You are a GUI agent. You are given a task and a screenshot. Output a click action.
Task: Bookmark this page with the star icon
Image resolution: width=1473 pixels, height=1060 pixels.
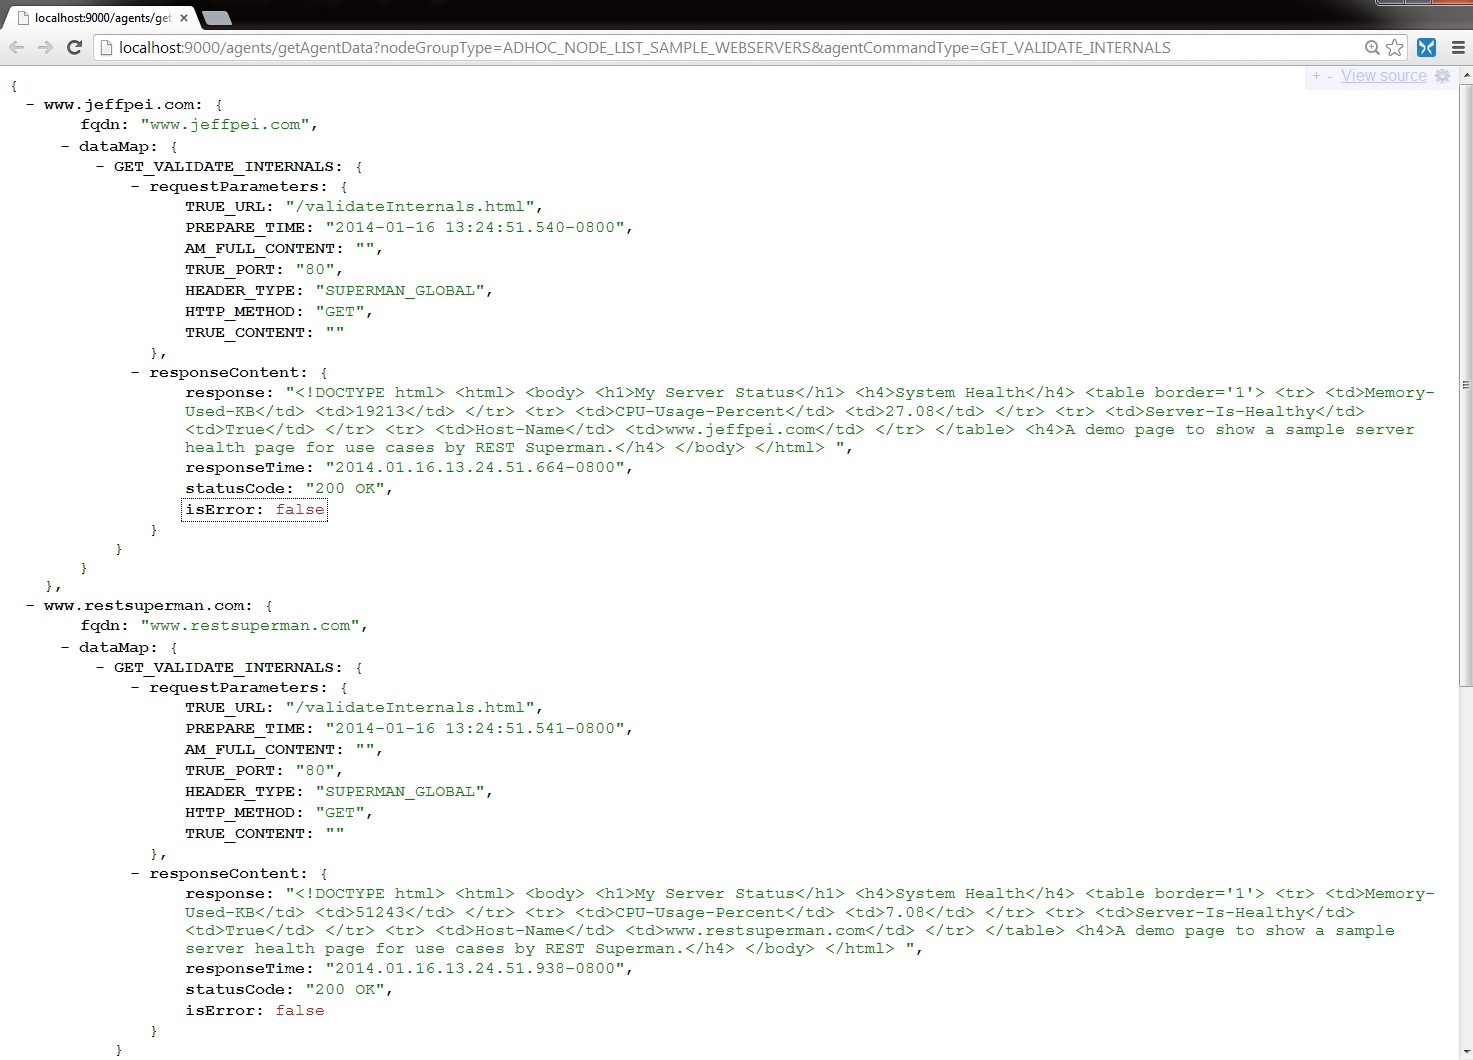coord(1395,47)
